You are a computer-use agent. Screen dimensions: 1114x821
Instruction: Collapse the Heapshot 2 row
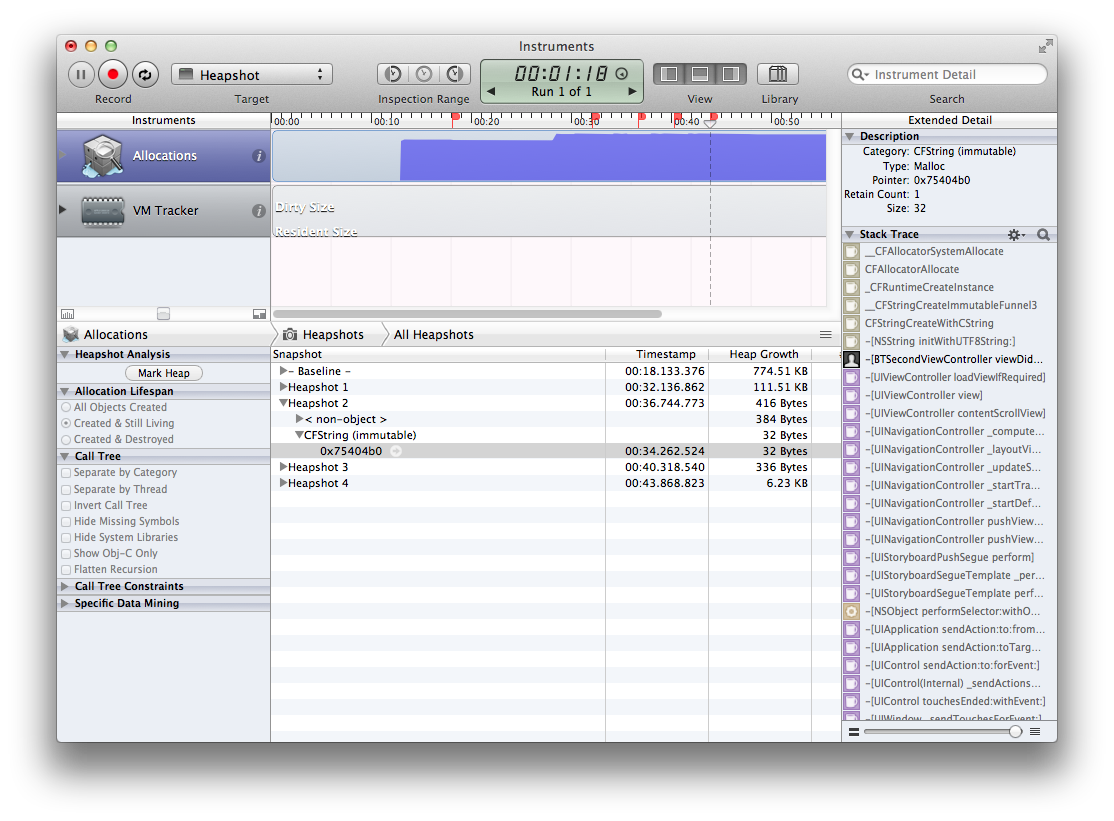pyautogui.click(x=283, y=403)
